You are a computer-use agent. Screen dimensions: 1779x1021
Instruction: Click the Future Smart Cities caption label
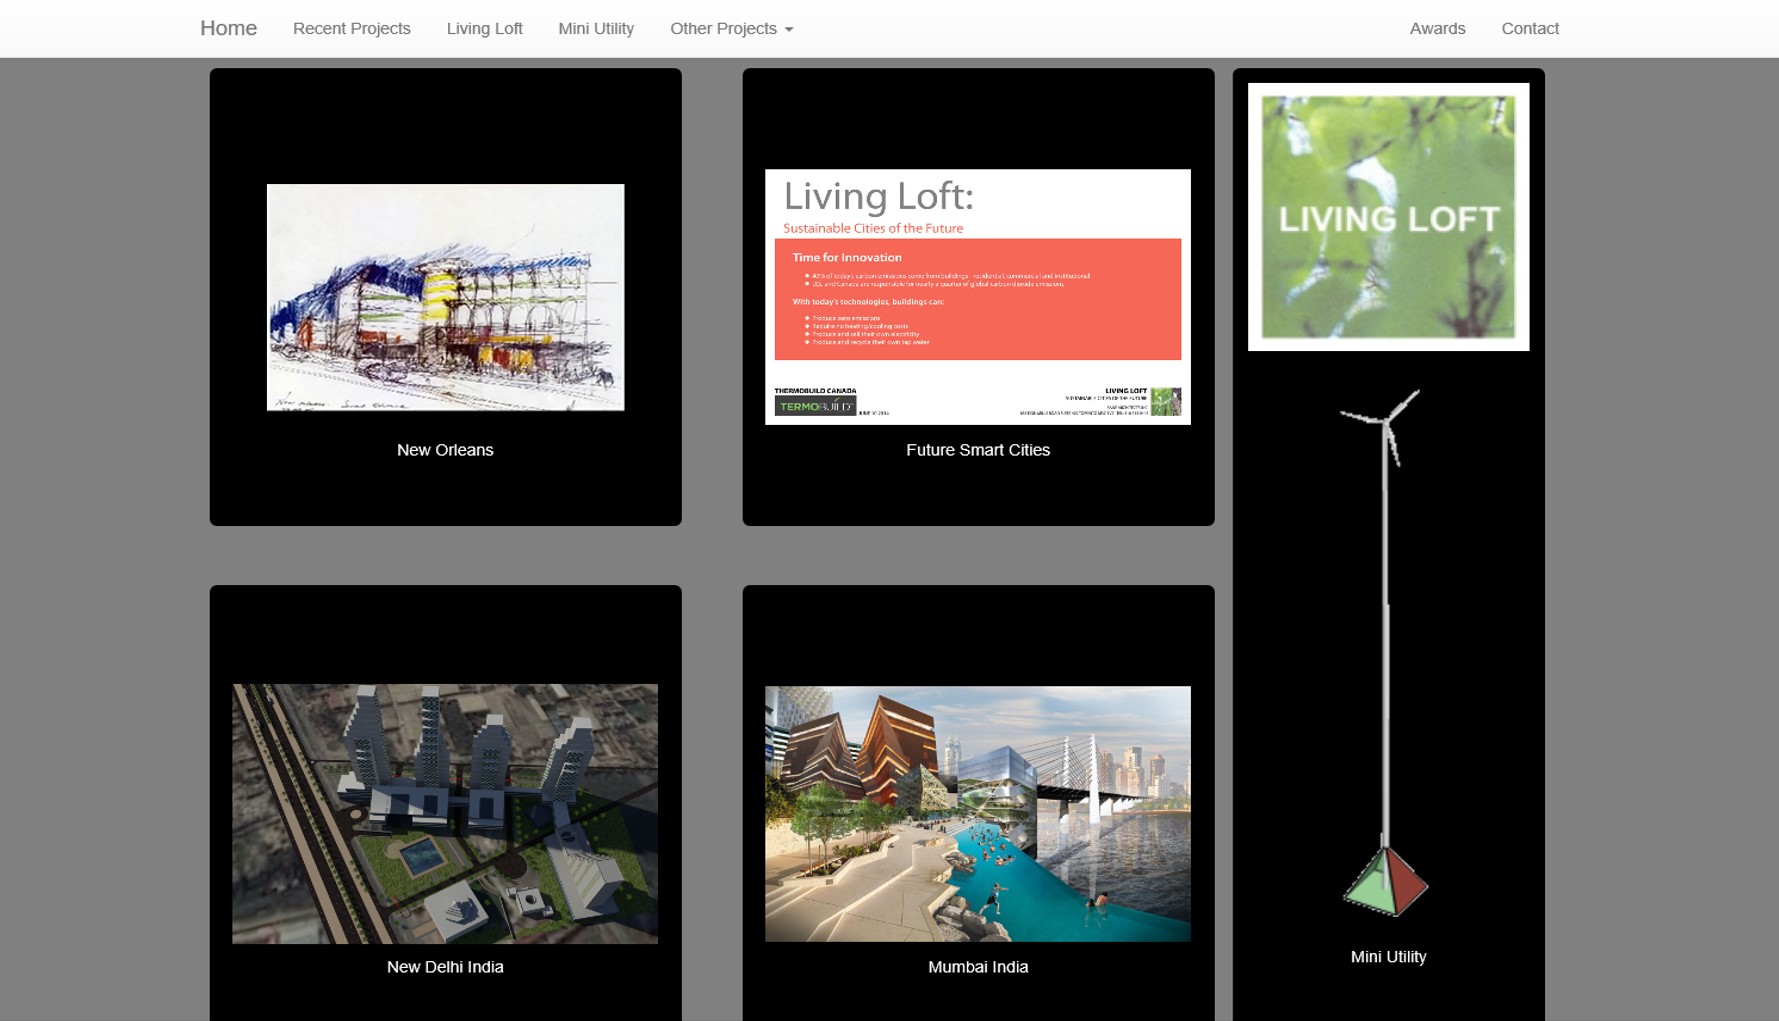click(x=977, y=450)
